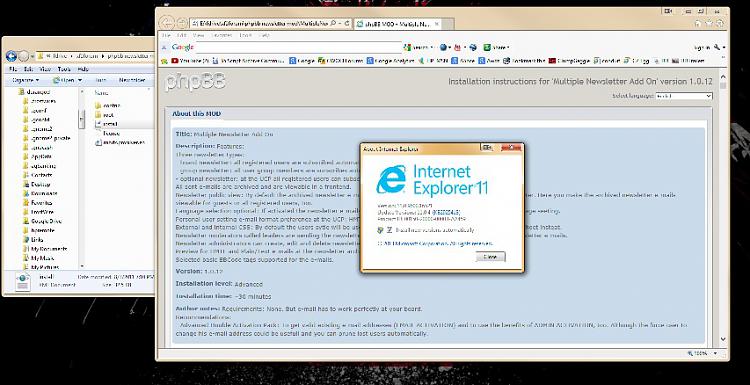Click the refresh icon in address bar

(x=348, y=23)
